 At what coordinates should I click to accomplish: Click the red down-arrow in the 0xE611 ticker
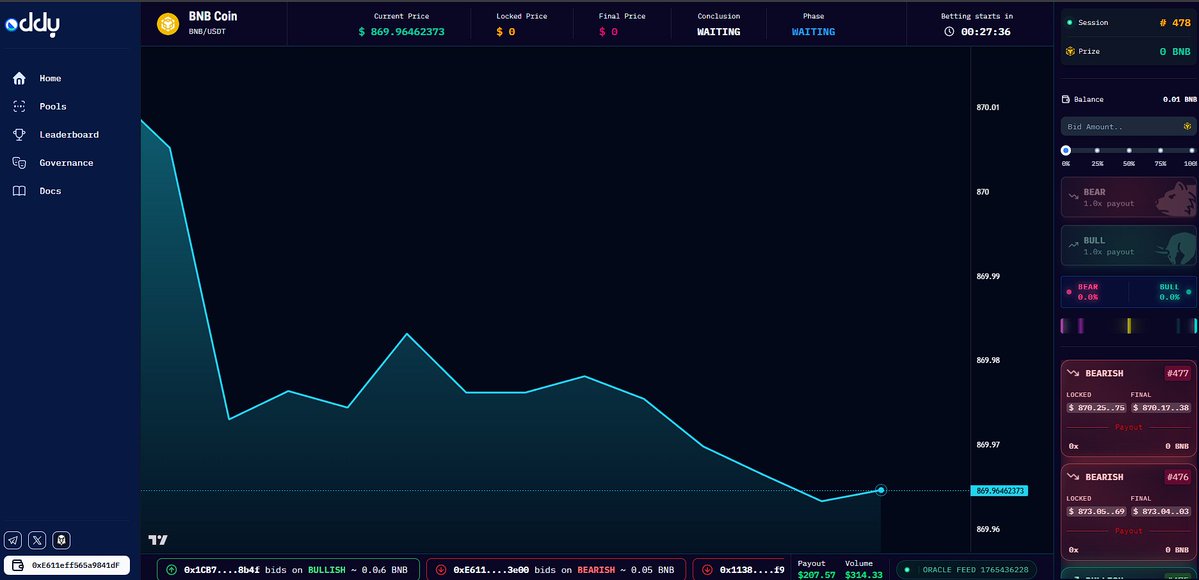click(x=440, y=569)
